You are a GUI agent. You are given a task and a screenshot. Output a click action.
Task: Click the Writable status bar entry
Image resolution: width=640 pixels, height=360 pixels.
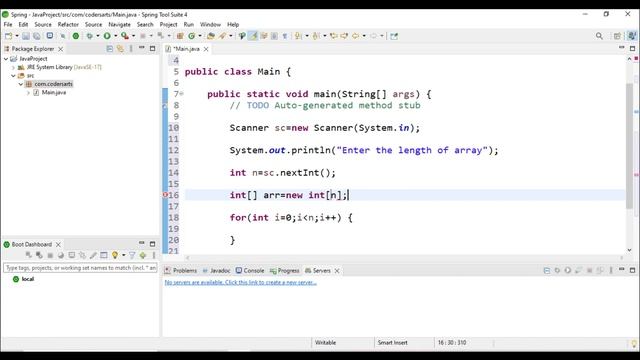(326, 343)
